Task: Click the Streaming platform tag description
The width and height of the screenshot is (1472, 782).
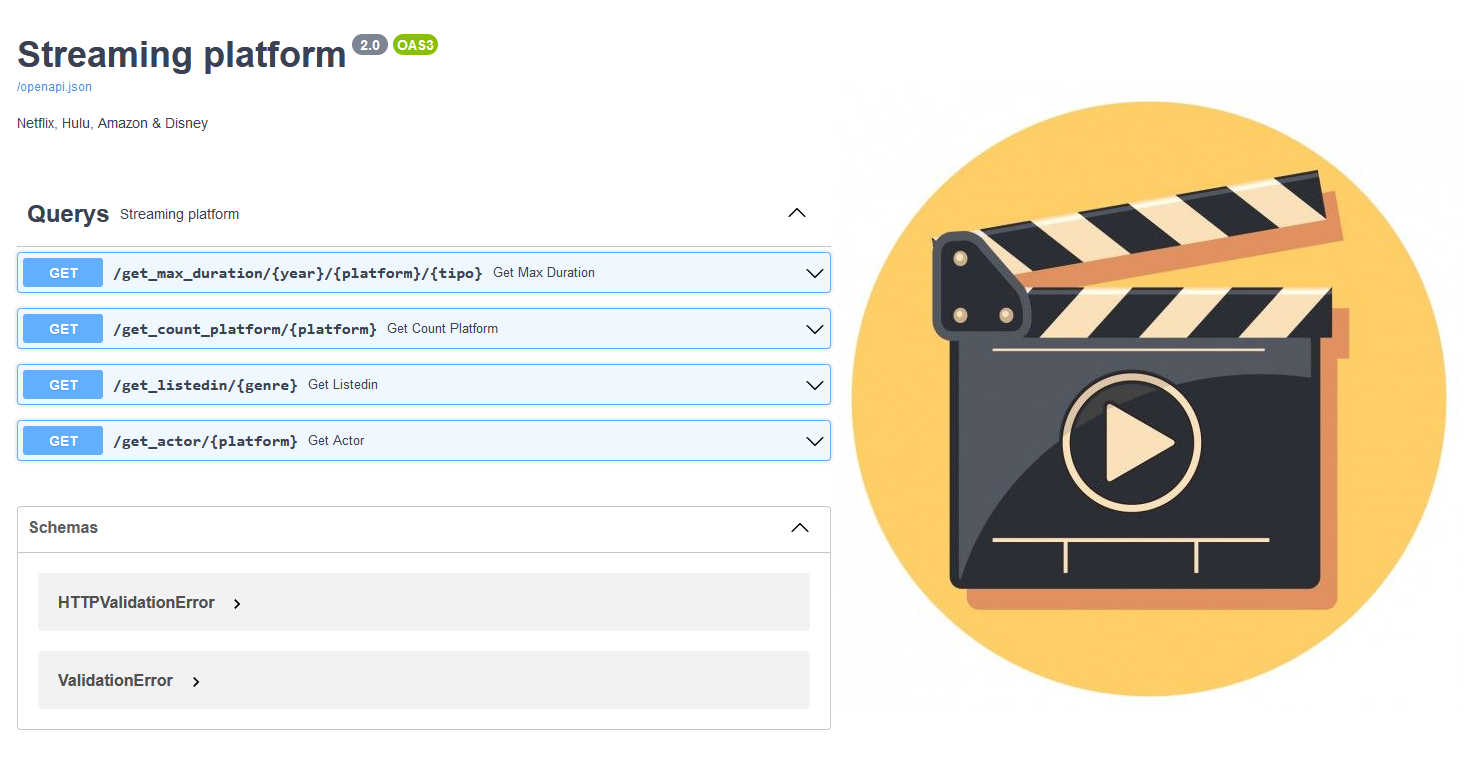Action: [179, 215]
